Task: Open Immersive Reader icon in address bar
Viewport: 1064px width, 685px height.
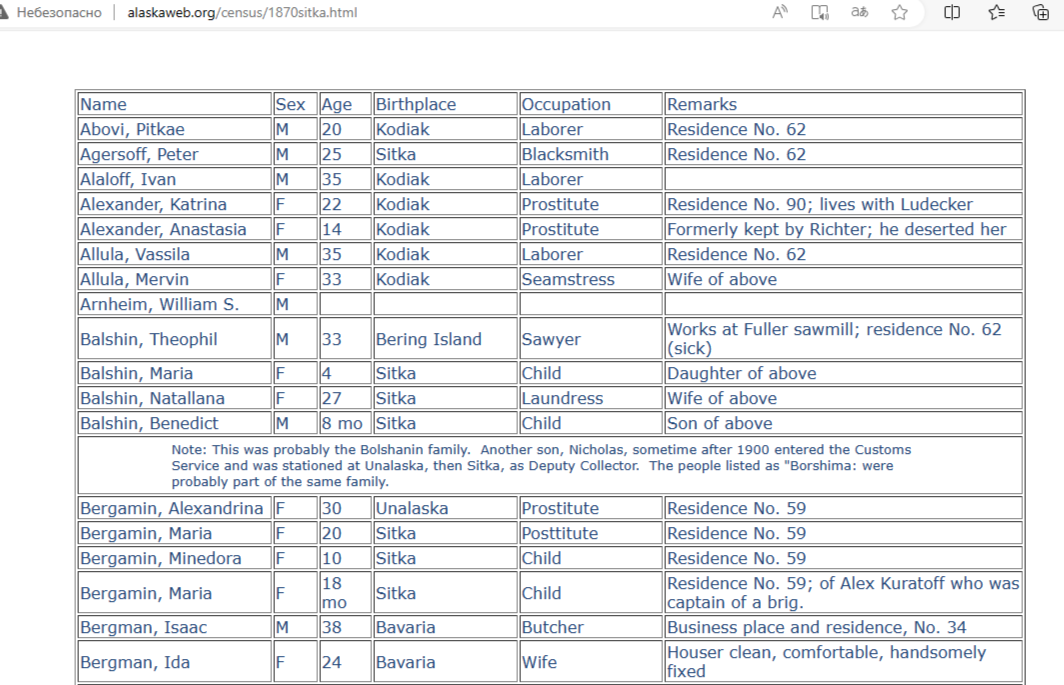Action: coord(820,12)
